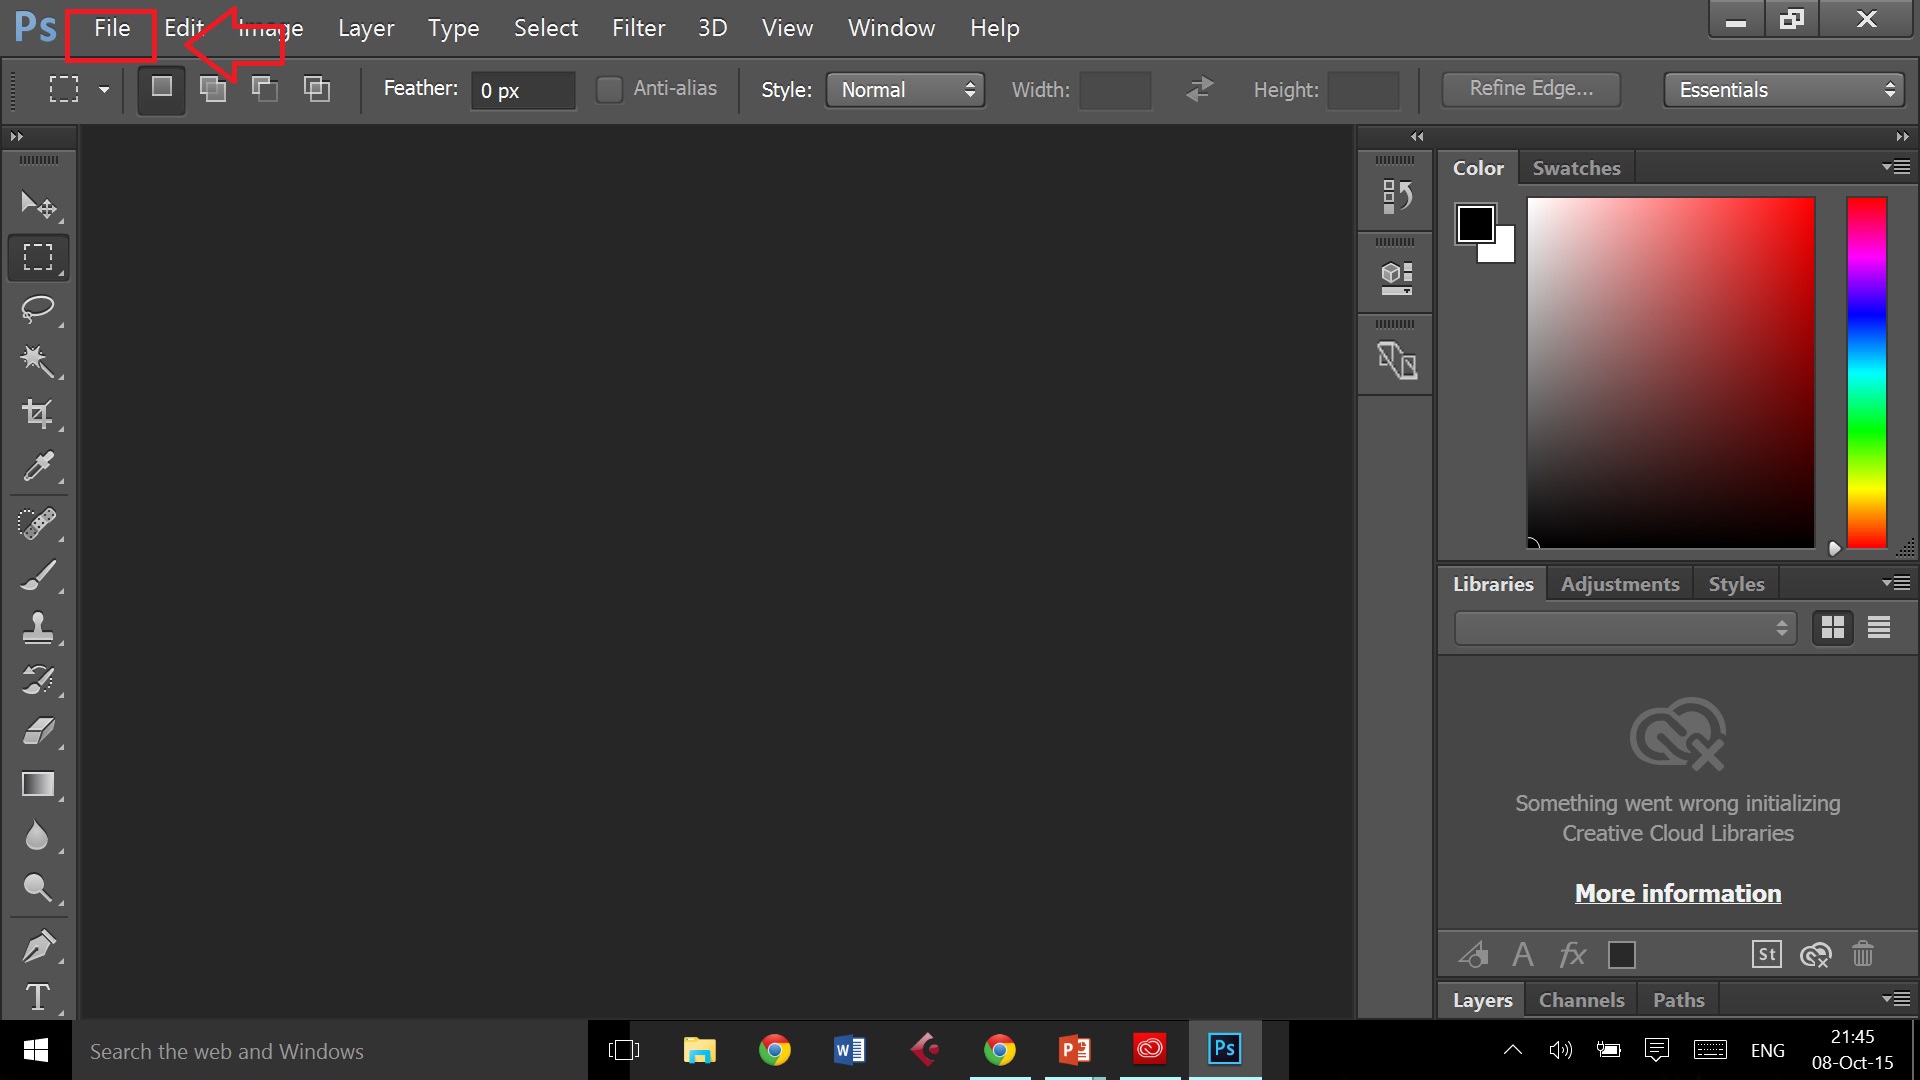Switch to the Swatches tab
This screenshot has width=1920, height=1080.
click(1576, 167)
